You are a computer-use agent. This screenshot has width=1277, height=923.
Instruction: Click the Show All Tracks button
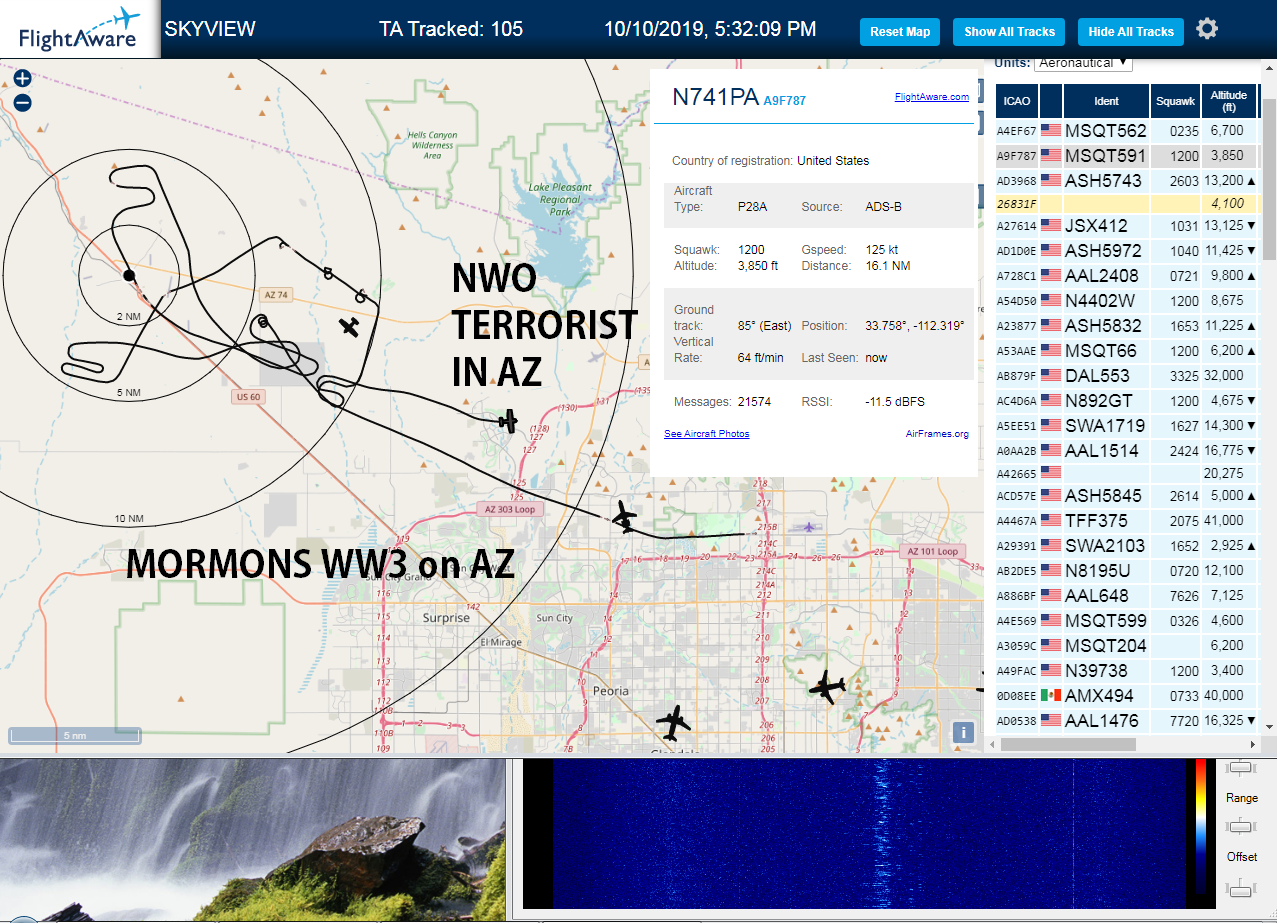click(x=1009, y=32)
